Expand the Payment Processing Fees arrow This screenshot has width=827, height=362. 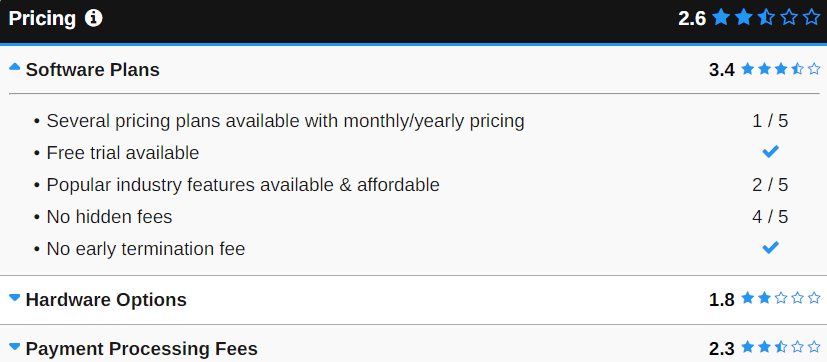(x=15, y=347)
